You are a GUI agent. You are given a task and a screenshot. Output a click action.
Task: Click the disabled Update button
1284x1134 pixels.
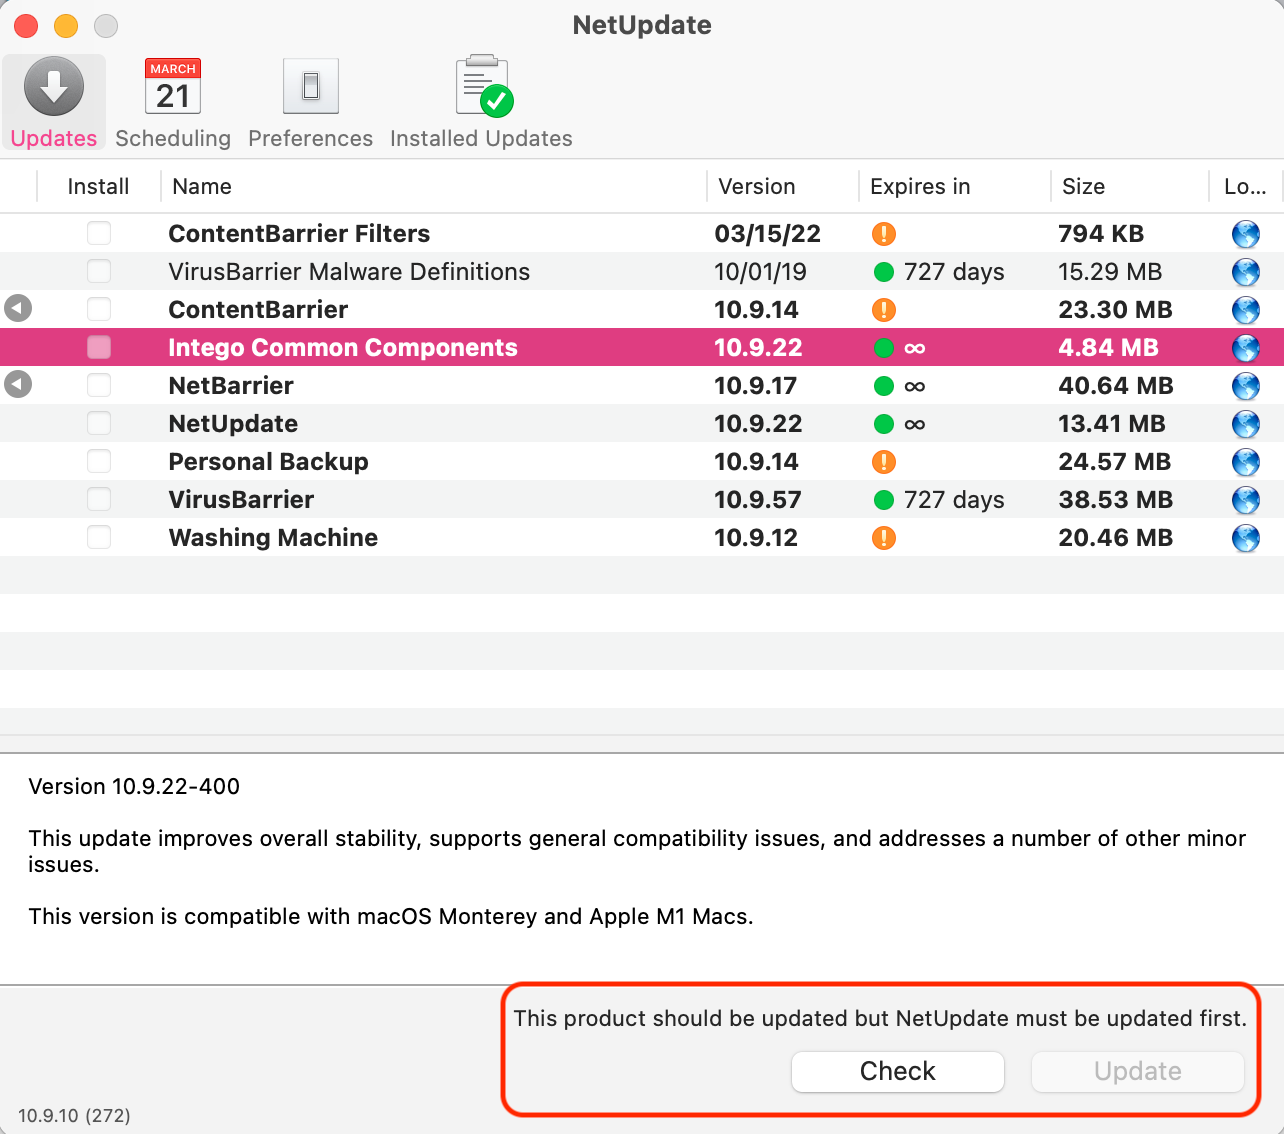(1138, 1071)
